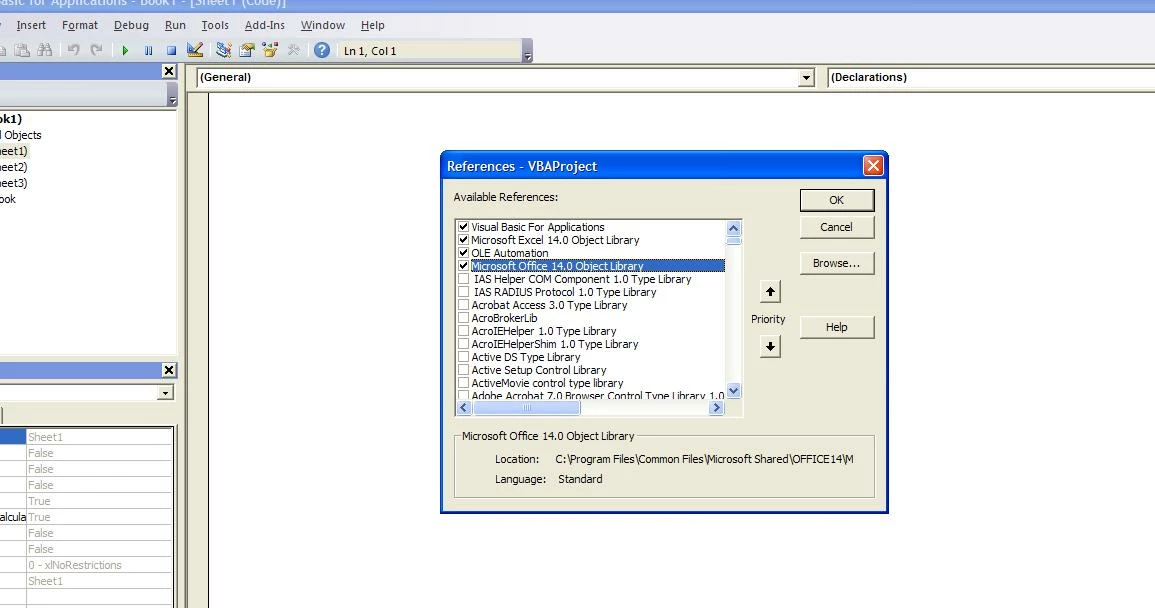This screenshot has width=1155, height=608.
Task: Open the Run menu
Action: 175,25
